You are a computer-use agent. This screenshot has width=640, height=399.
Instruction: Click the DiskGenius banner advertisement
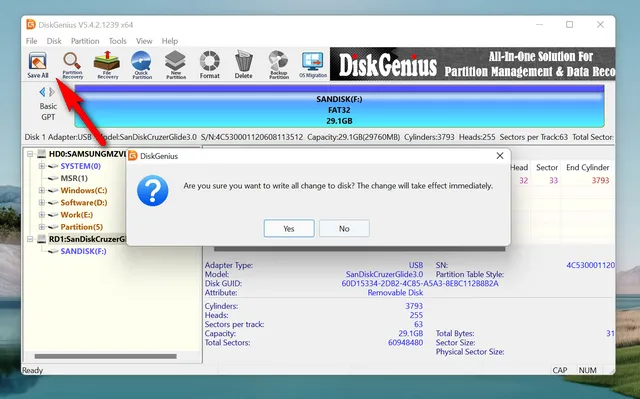click(x=472, y=64)
